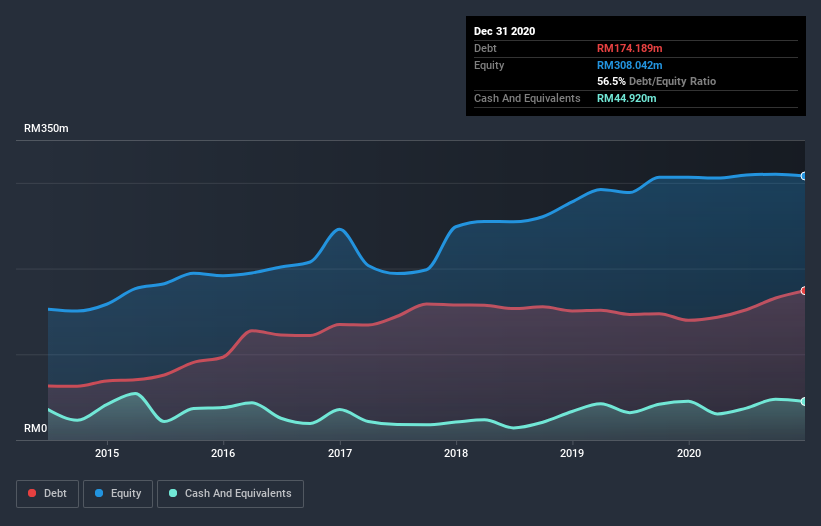
Task: Click Cash And Equivalents label in tooltip
Action: coord(527,98)
